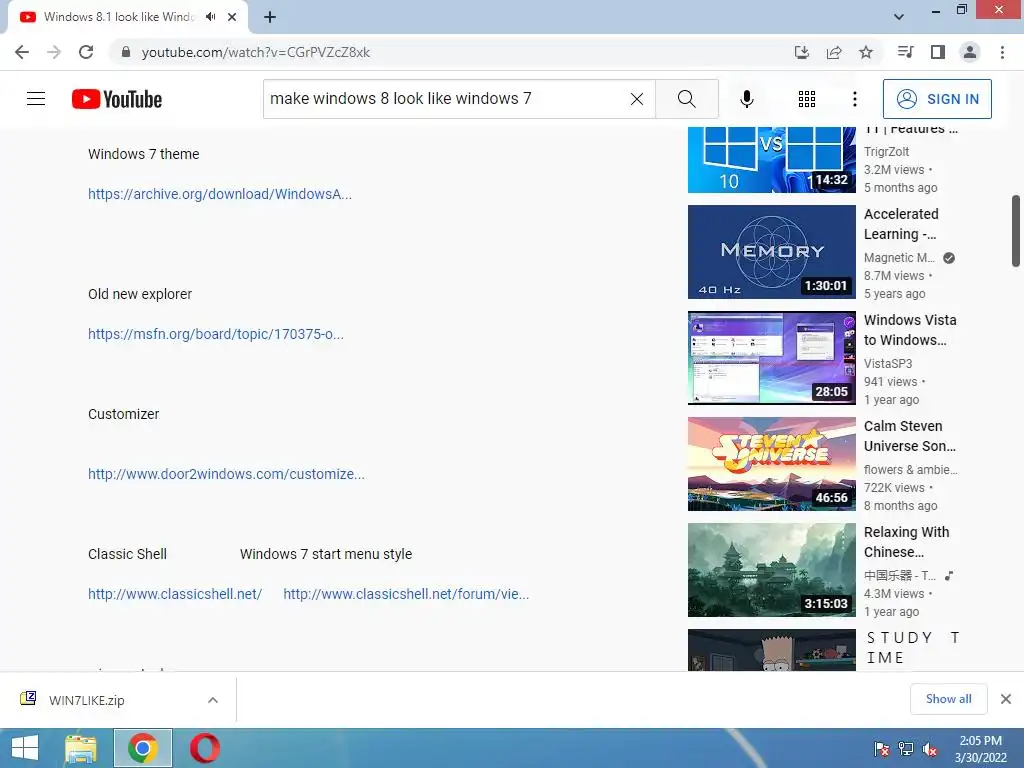
Task: Close the Windows 8.1 YouTube tab
Action: tap(232, 17)
